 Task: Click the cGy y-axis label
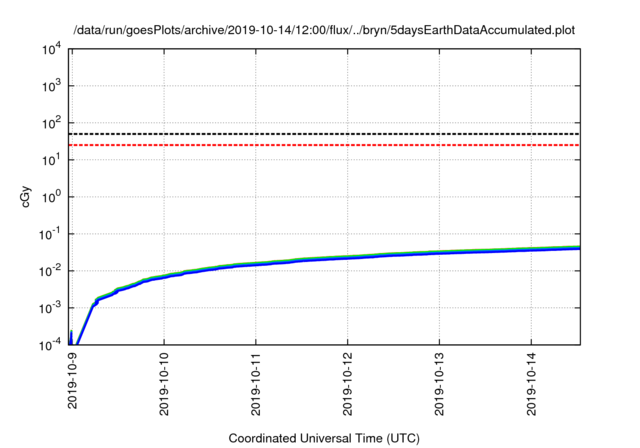[x=25, y=197]
